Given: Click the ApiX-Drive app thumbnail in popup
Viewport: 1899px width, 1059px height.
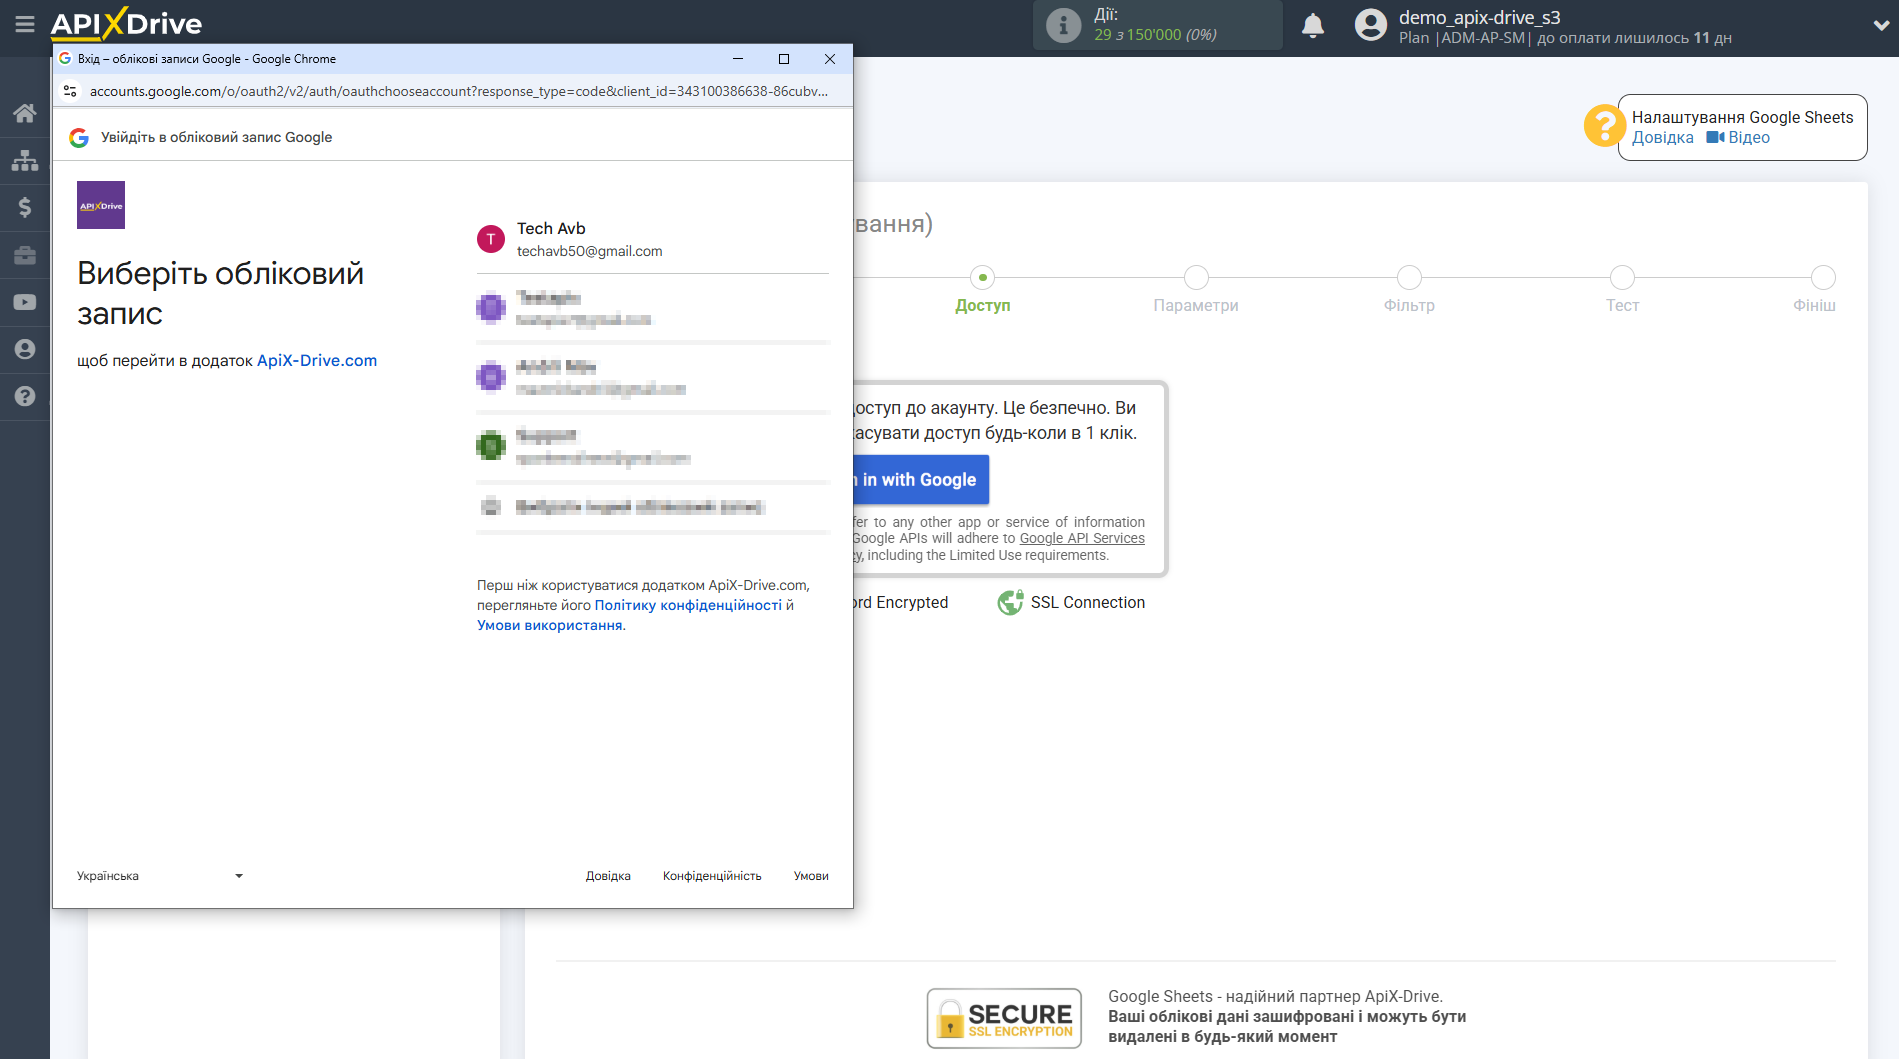Looking at the screenshot, I should coord(101,205).
